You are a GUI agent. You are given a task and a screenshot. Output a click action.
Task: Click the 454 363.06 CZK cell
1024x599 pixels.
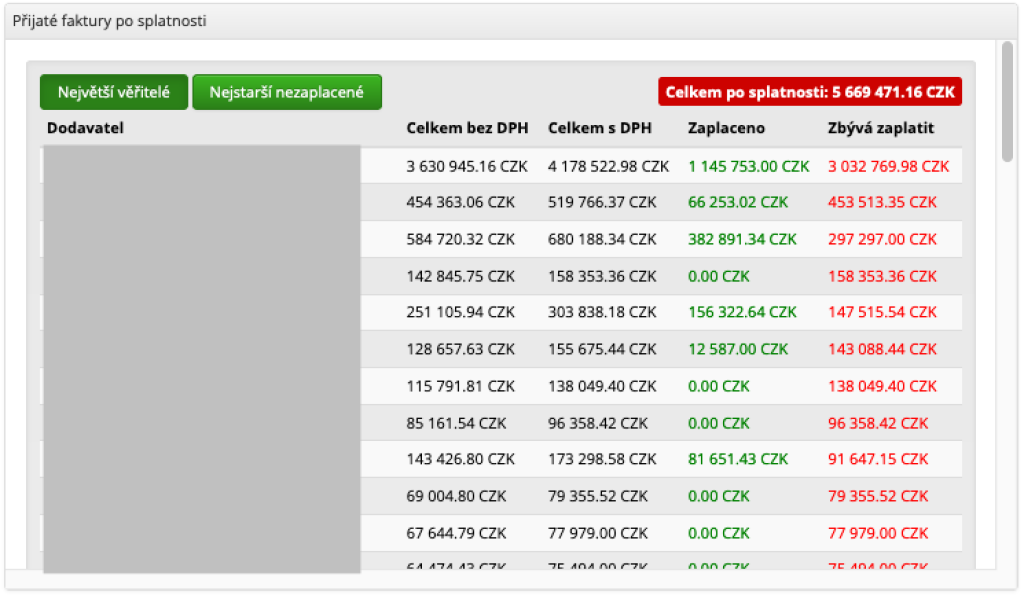pos(460,202)
